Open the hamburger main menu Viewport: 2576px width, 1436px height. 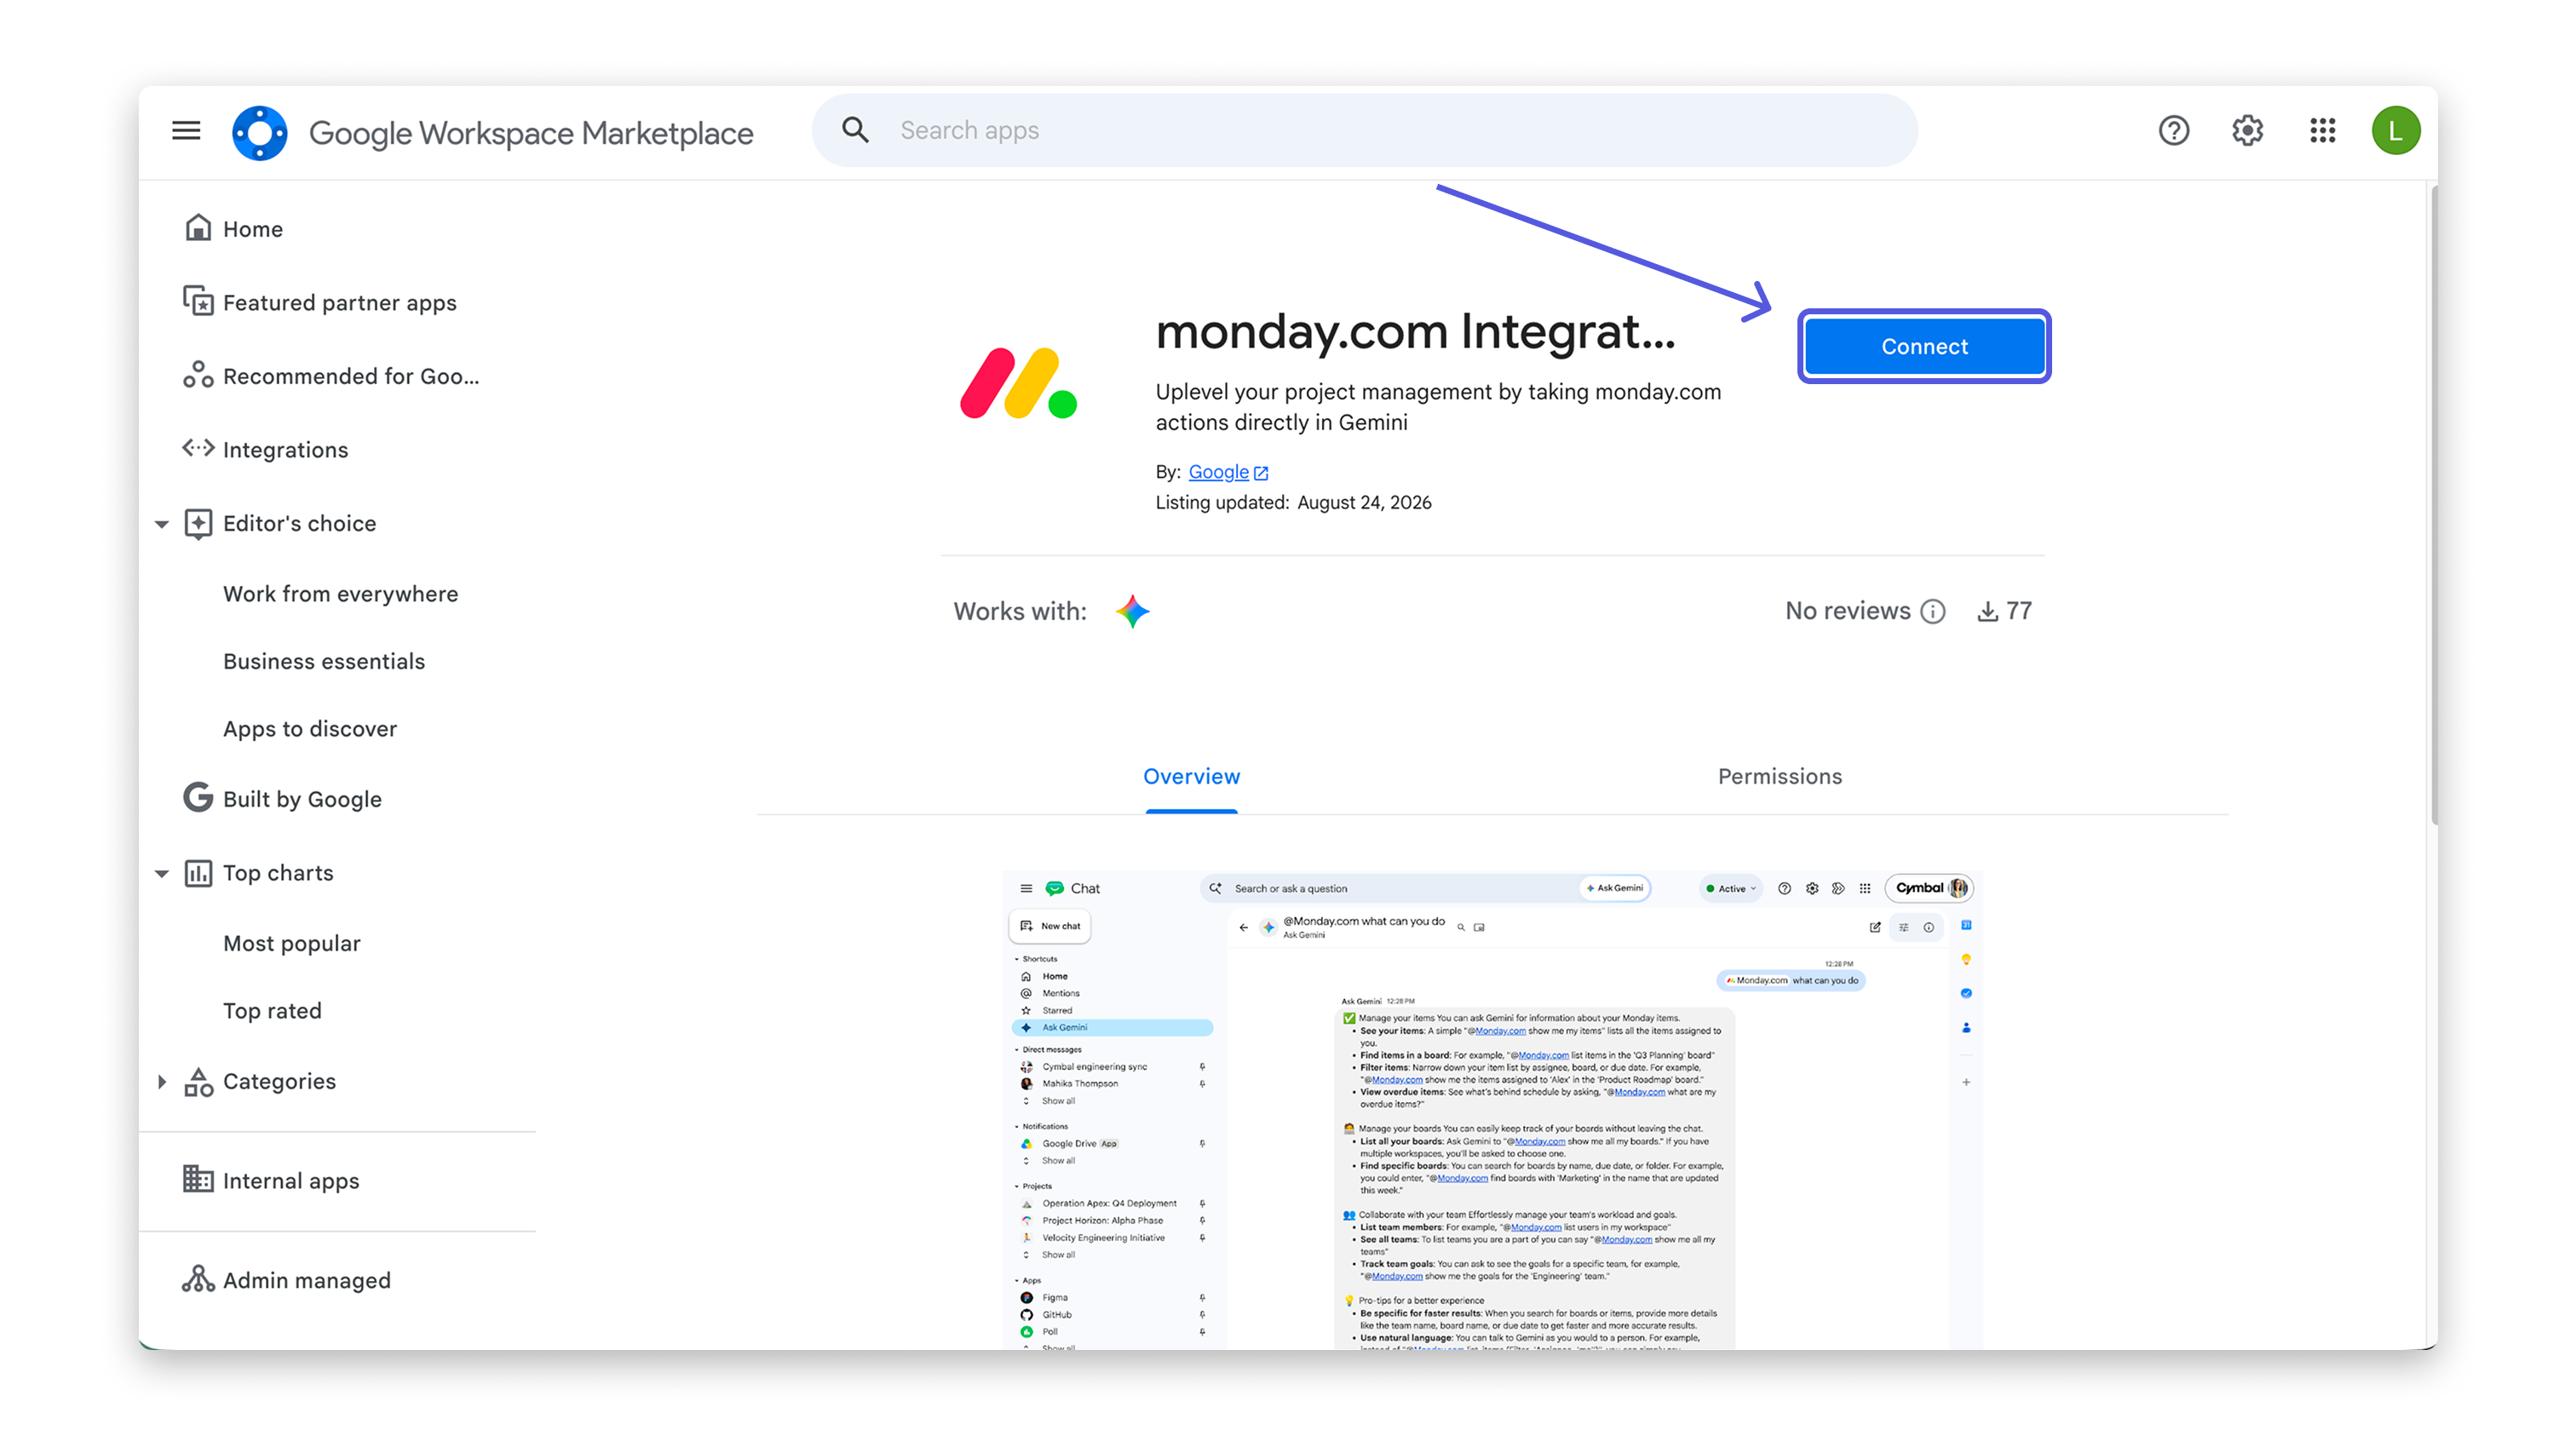tap(186, 131)
